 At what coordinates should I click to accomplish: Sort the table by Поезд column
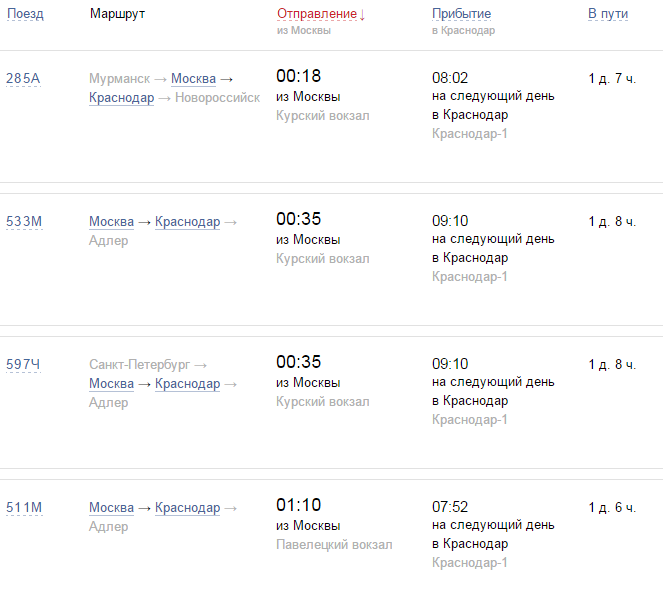pos(25,14)
